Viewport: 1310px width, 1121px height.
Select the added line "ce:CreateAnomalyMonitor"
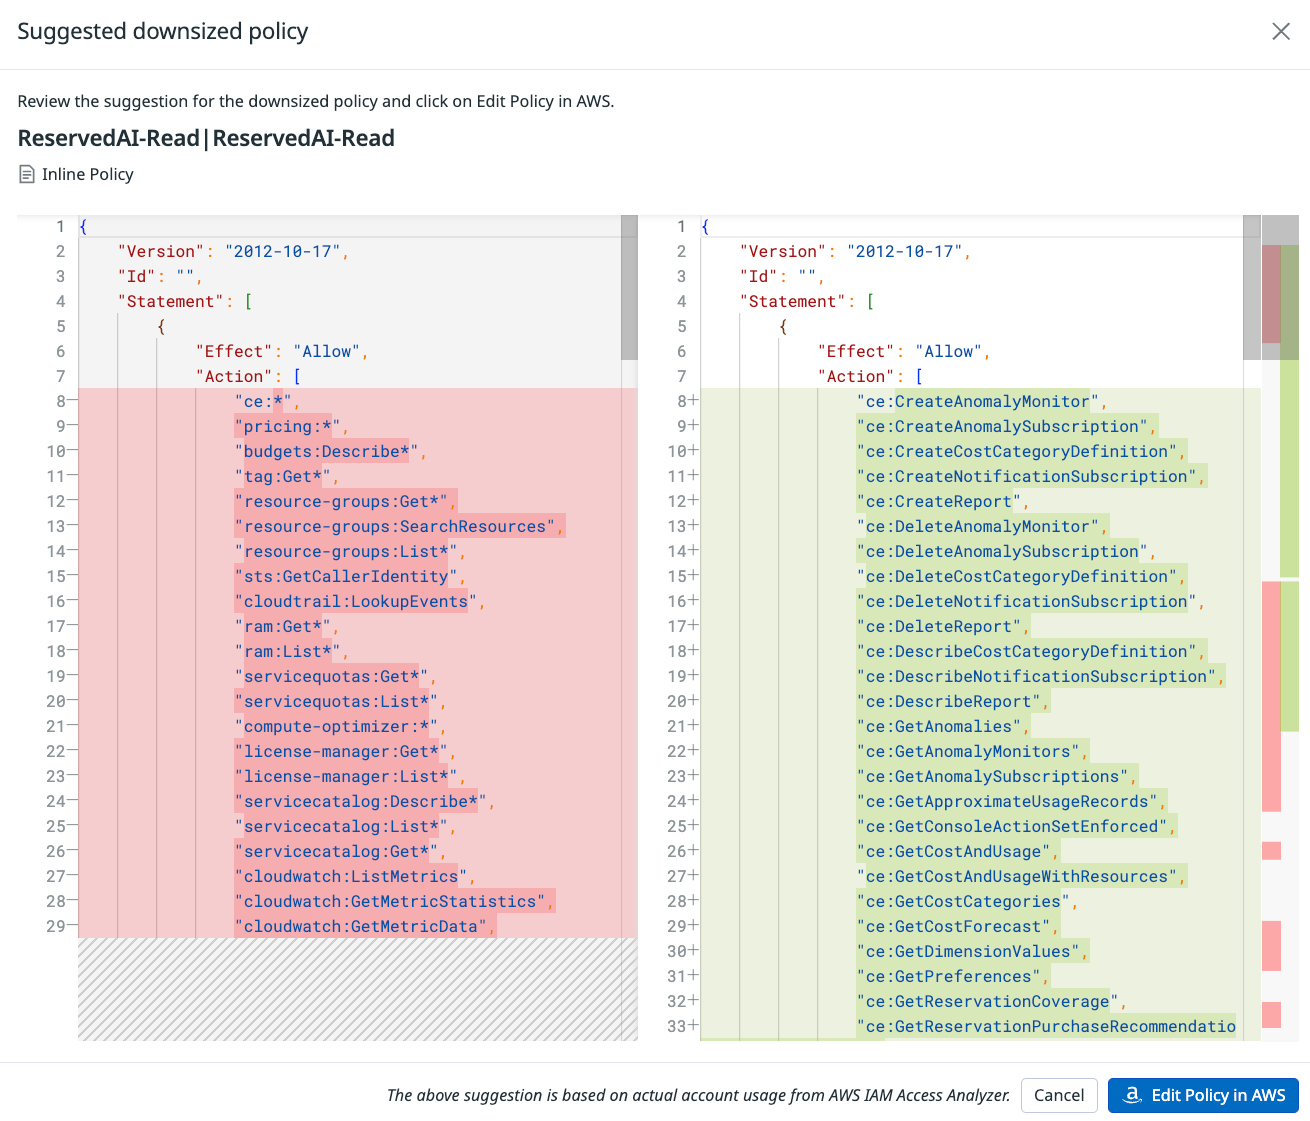pos(976,400)
